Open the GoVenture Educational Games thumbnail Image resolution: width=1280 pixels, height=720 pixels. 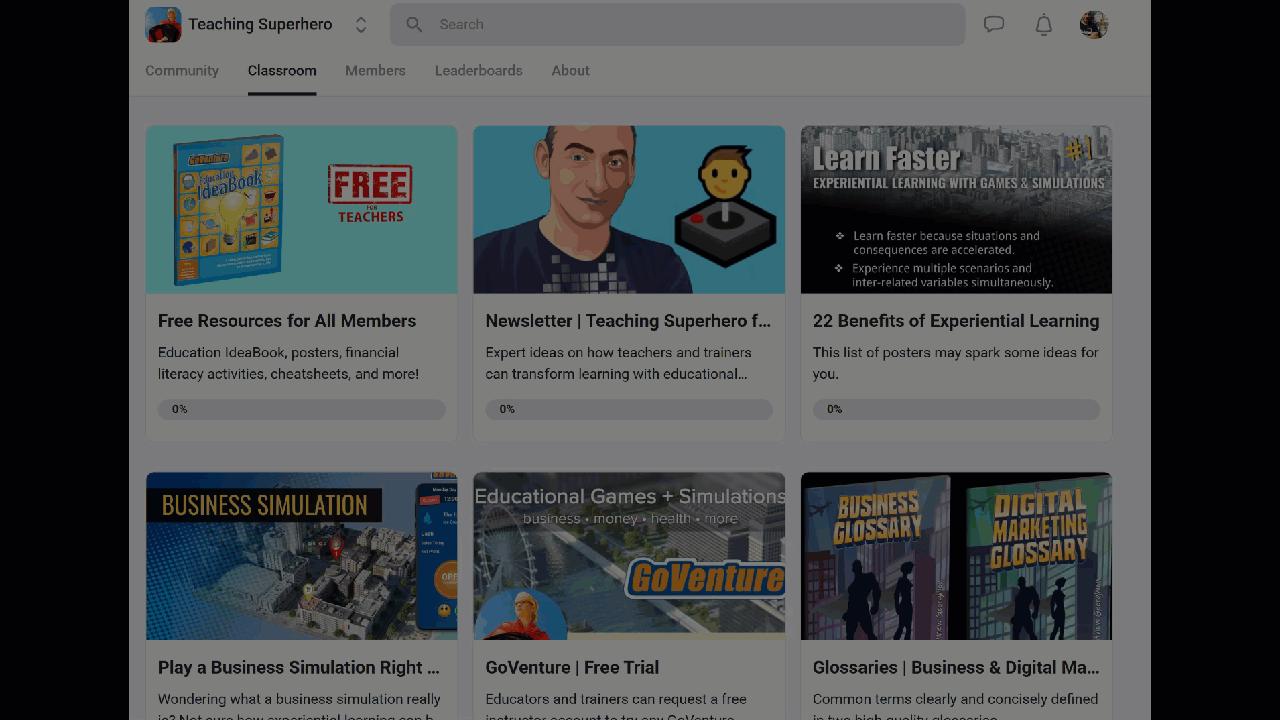point(629,556)
